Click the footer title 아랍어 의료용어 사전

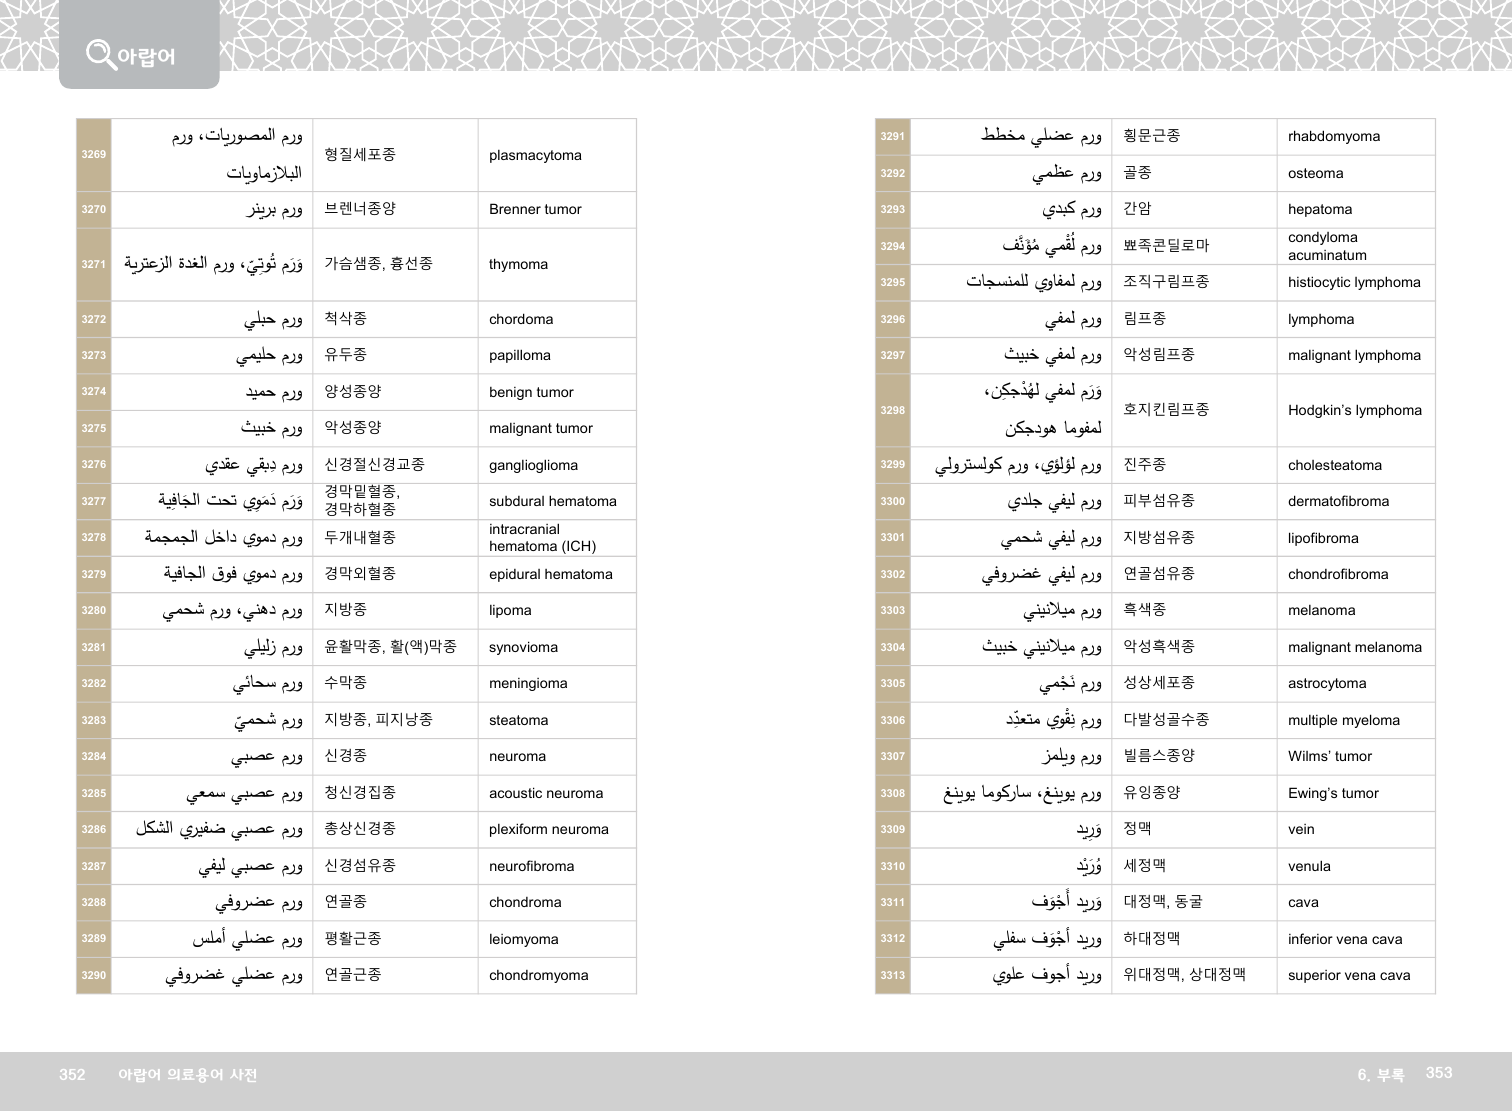(x=188, y=1075)
